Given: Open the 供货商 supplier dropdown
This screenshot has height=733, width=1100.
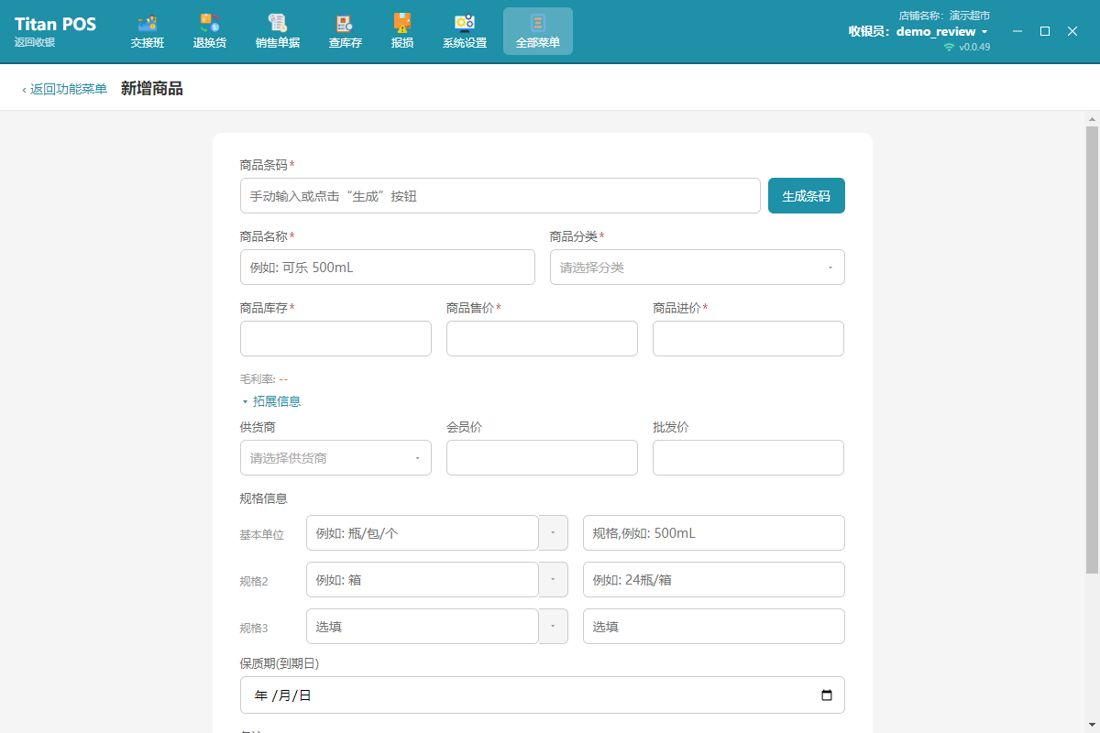Looking at the screenshot, I should point(335,458).
